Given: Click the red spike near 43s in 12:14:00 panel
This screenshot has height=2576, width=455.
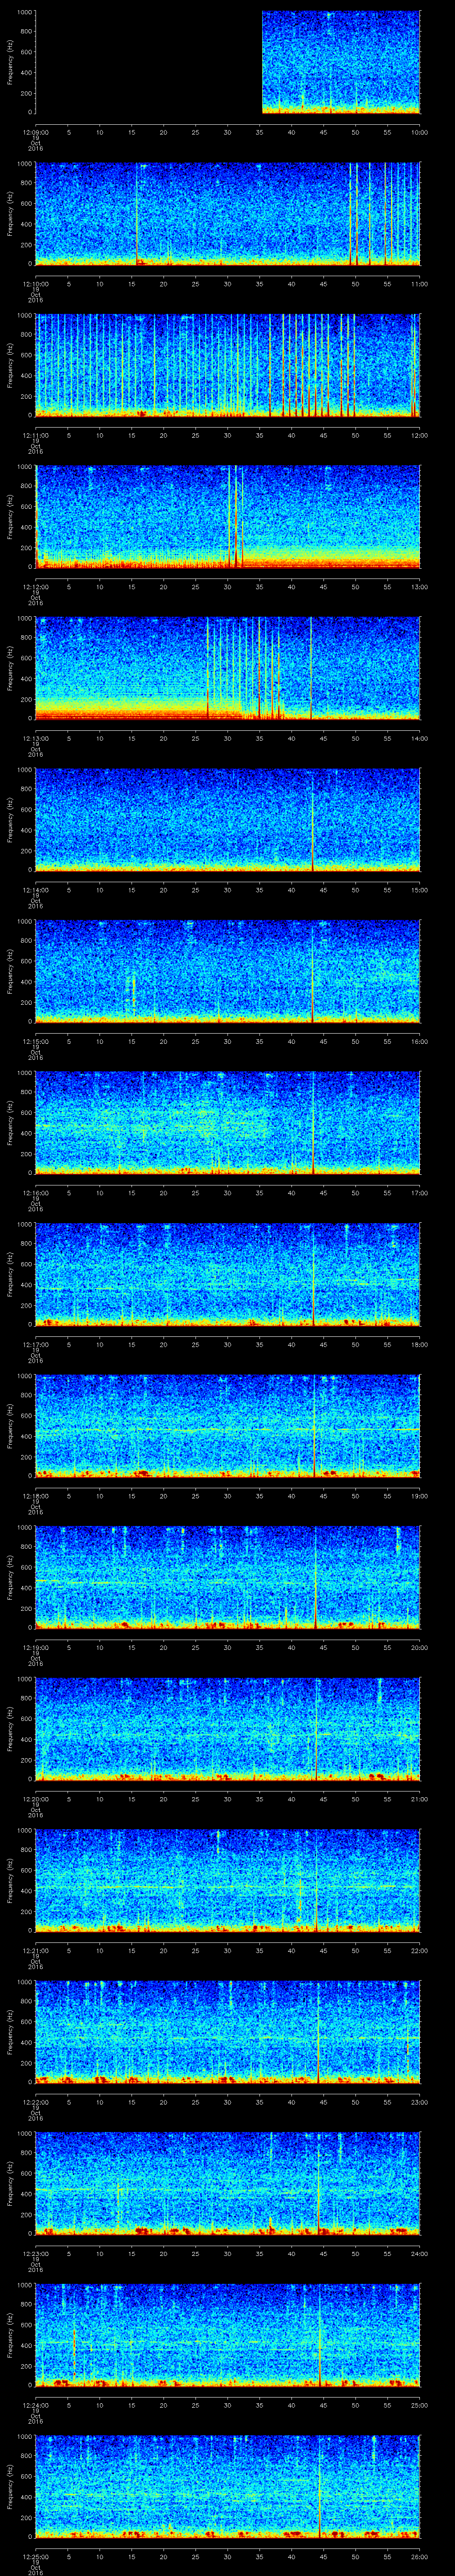Looking at the screenshot, I should [313, 825].
